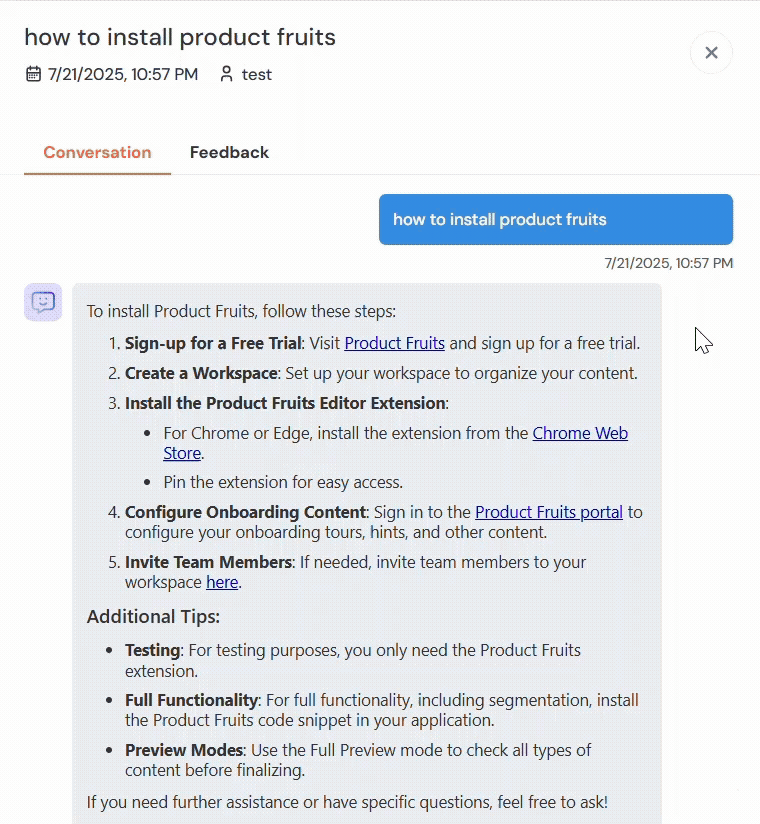The width and height of the screenshot is (760, 824).
Task: Click the bold 'Full Functionality' tip
Action: (x=192, y=700)
